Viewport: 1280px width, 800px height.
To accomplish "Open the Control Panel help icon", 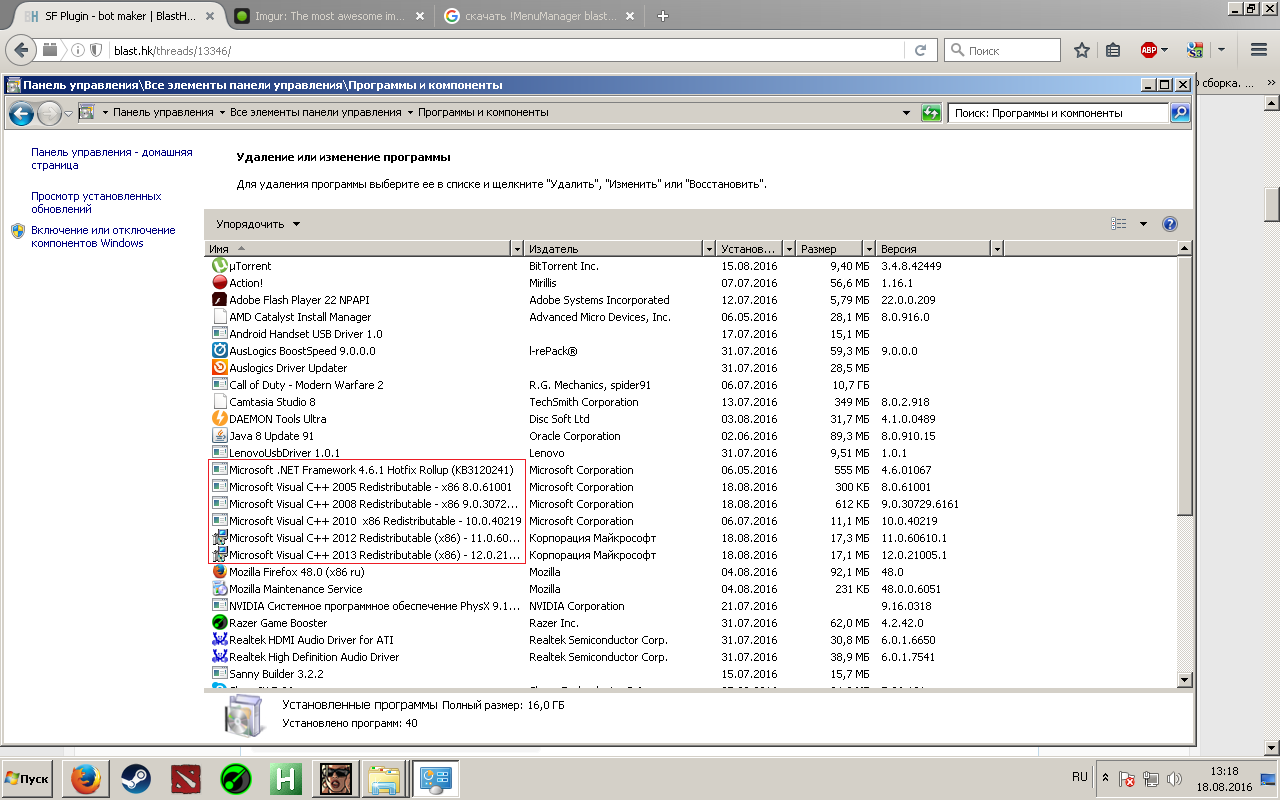I will tap(1170, 224).
